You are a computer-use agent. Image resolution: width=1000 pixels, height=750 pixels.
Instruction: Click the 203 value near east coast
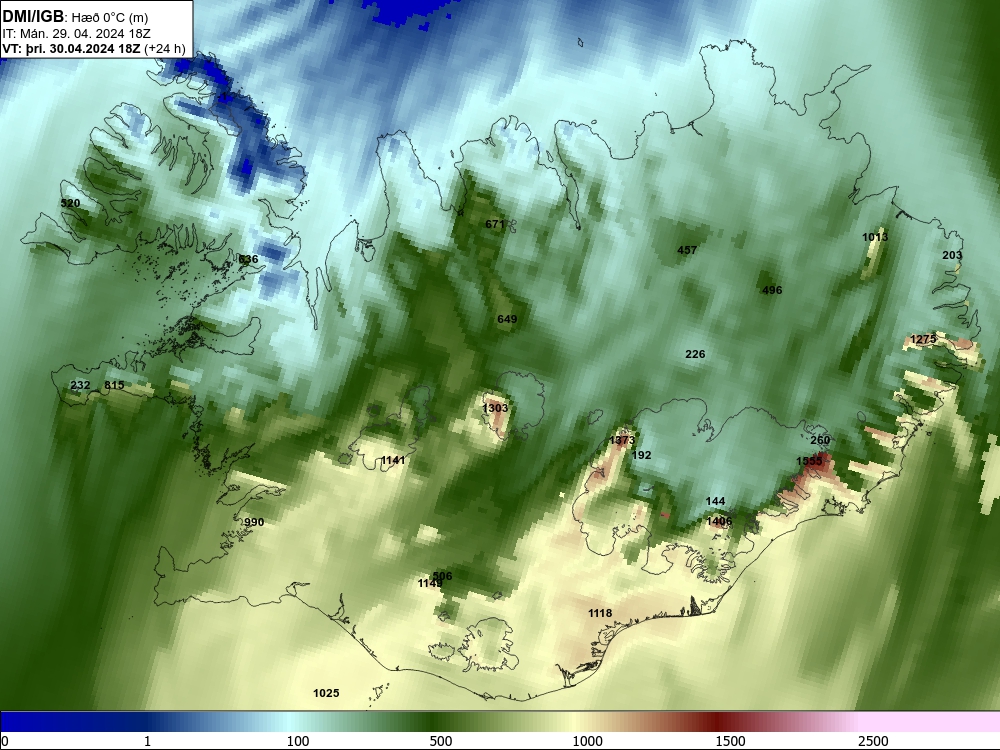[x=952, y=255]
